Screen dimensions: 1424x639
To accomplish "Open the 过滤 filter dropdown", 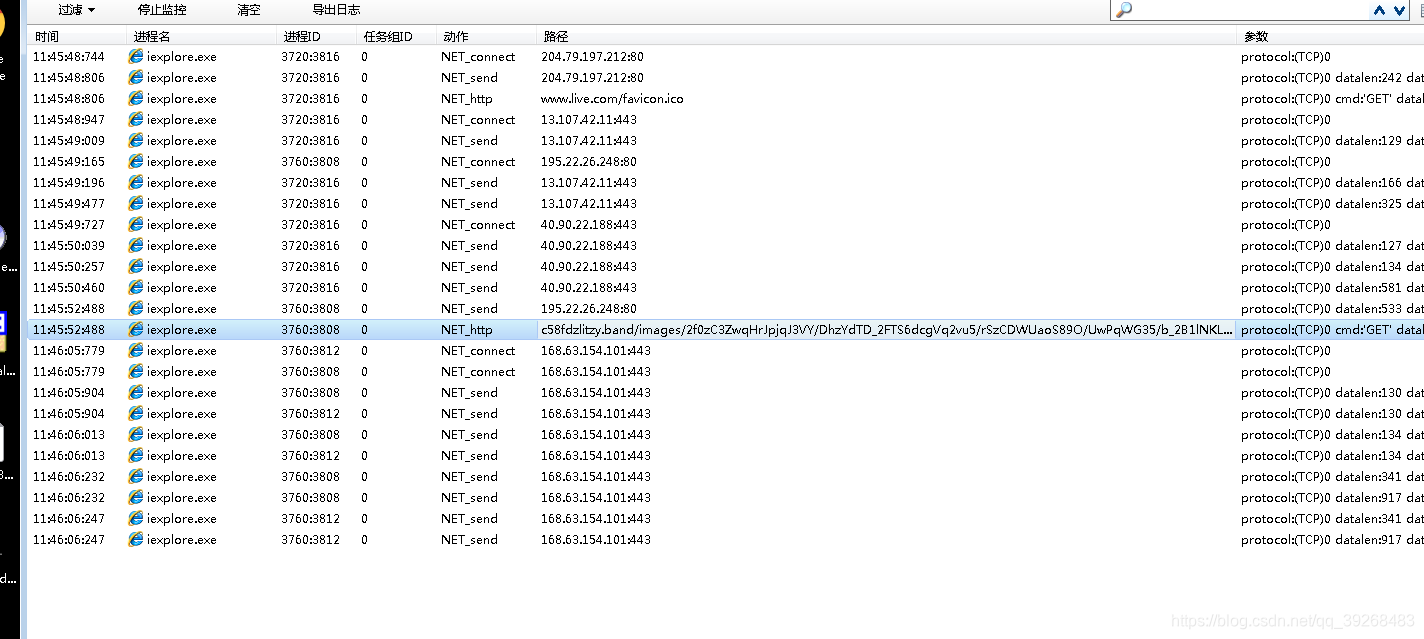I will 76,10.
